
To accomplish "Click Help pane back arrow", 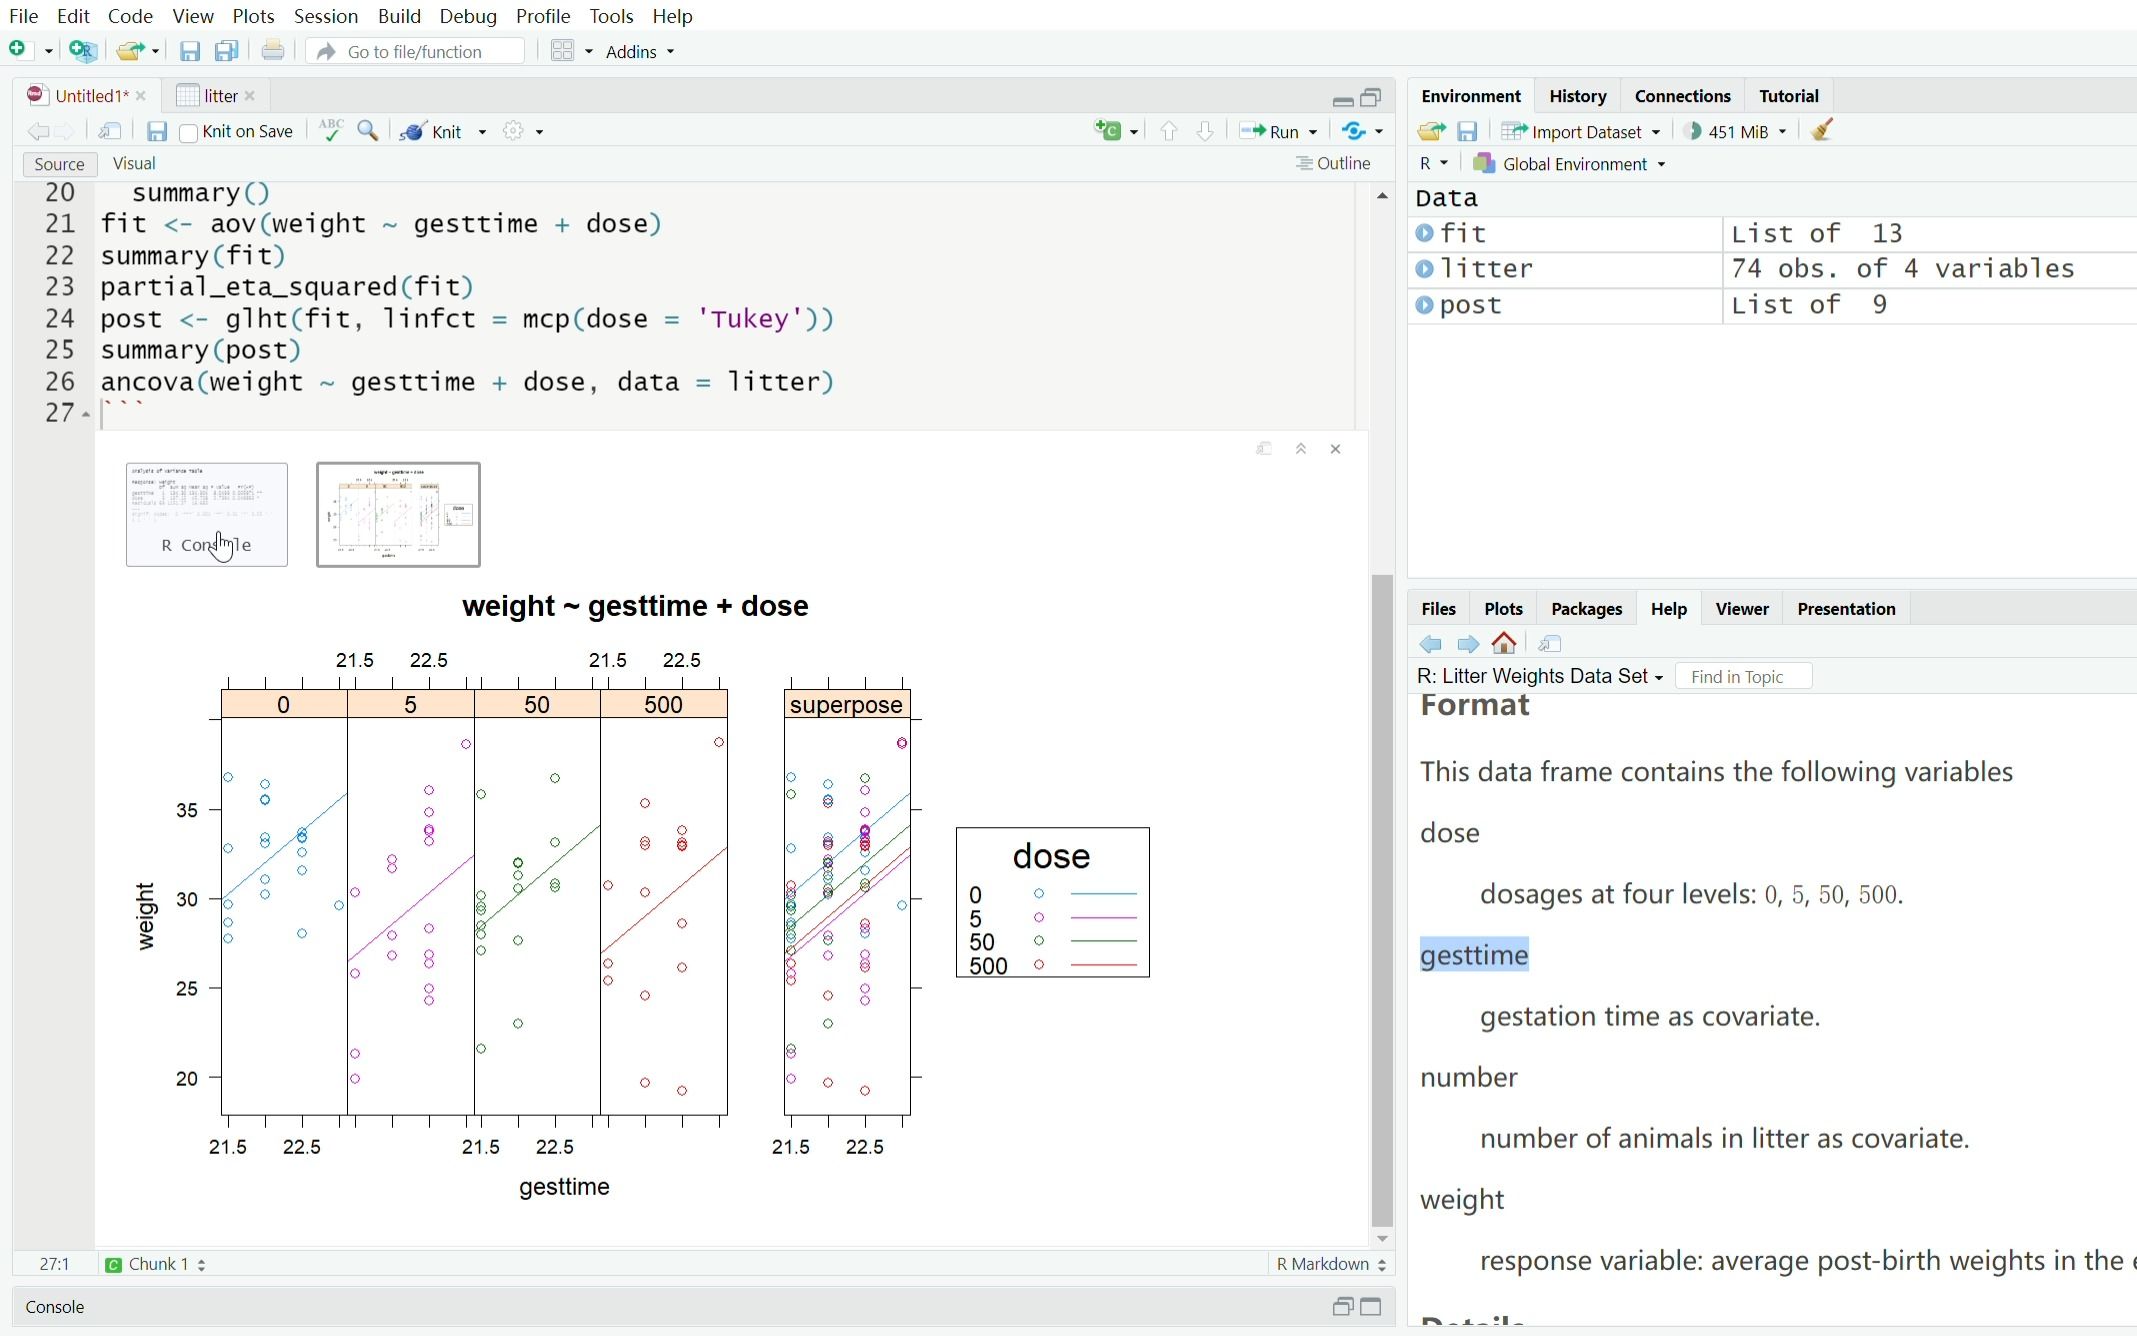I will (1431, 645).
